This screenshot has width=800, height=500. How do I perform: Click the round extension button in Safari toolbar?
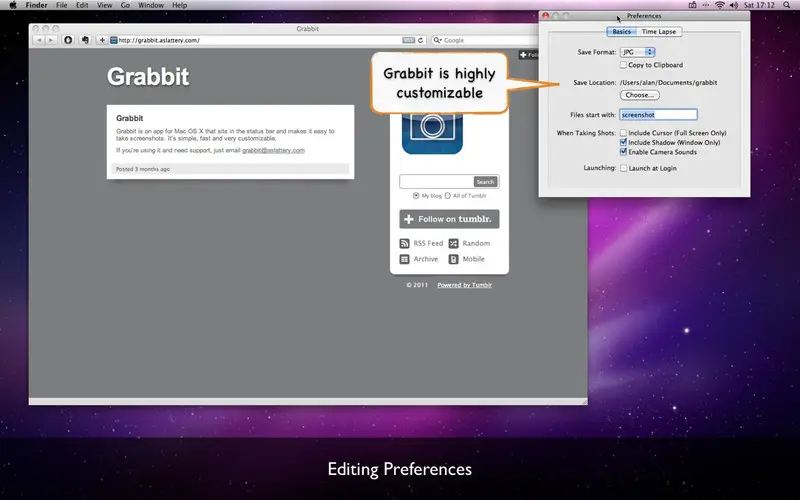click(68, 40)
